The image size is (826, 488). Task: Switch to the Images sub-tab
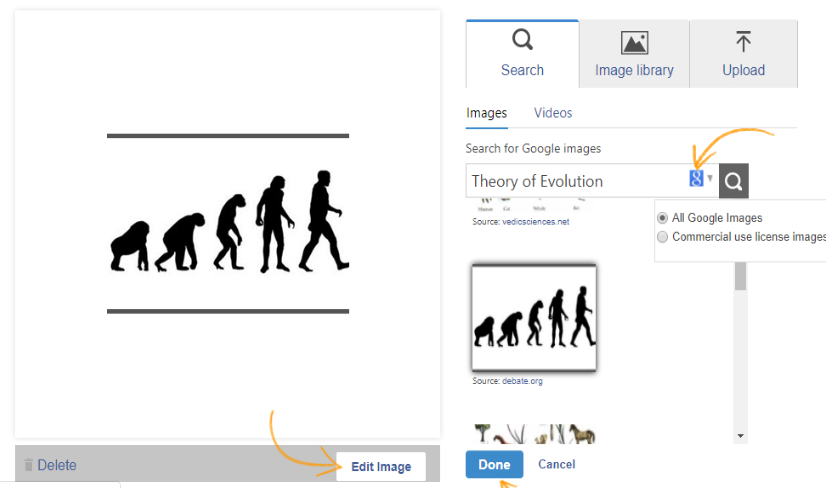487,113
